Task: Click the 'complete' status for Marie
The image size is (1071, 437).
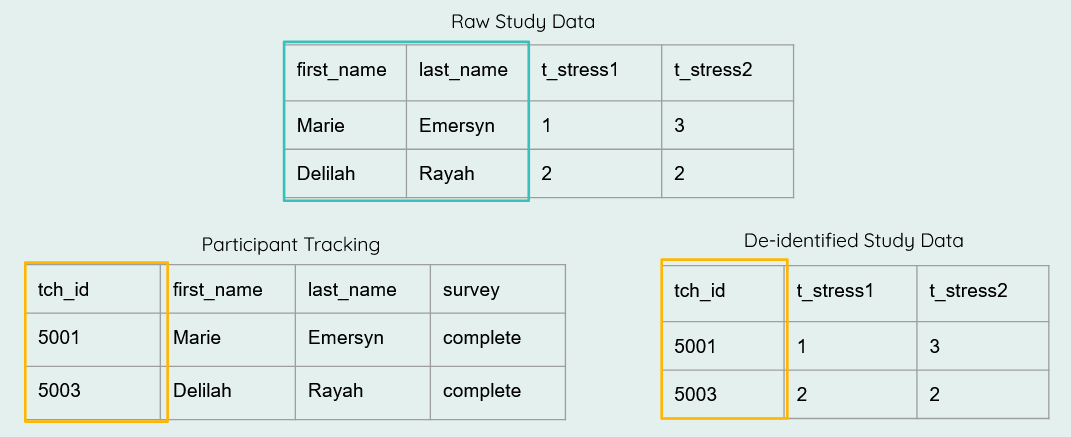Action: click(498, 340)
